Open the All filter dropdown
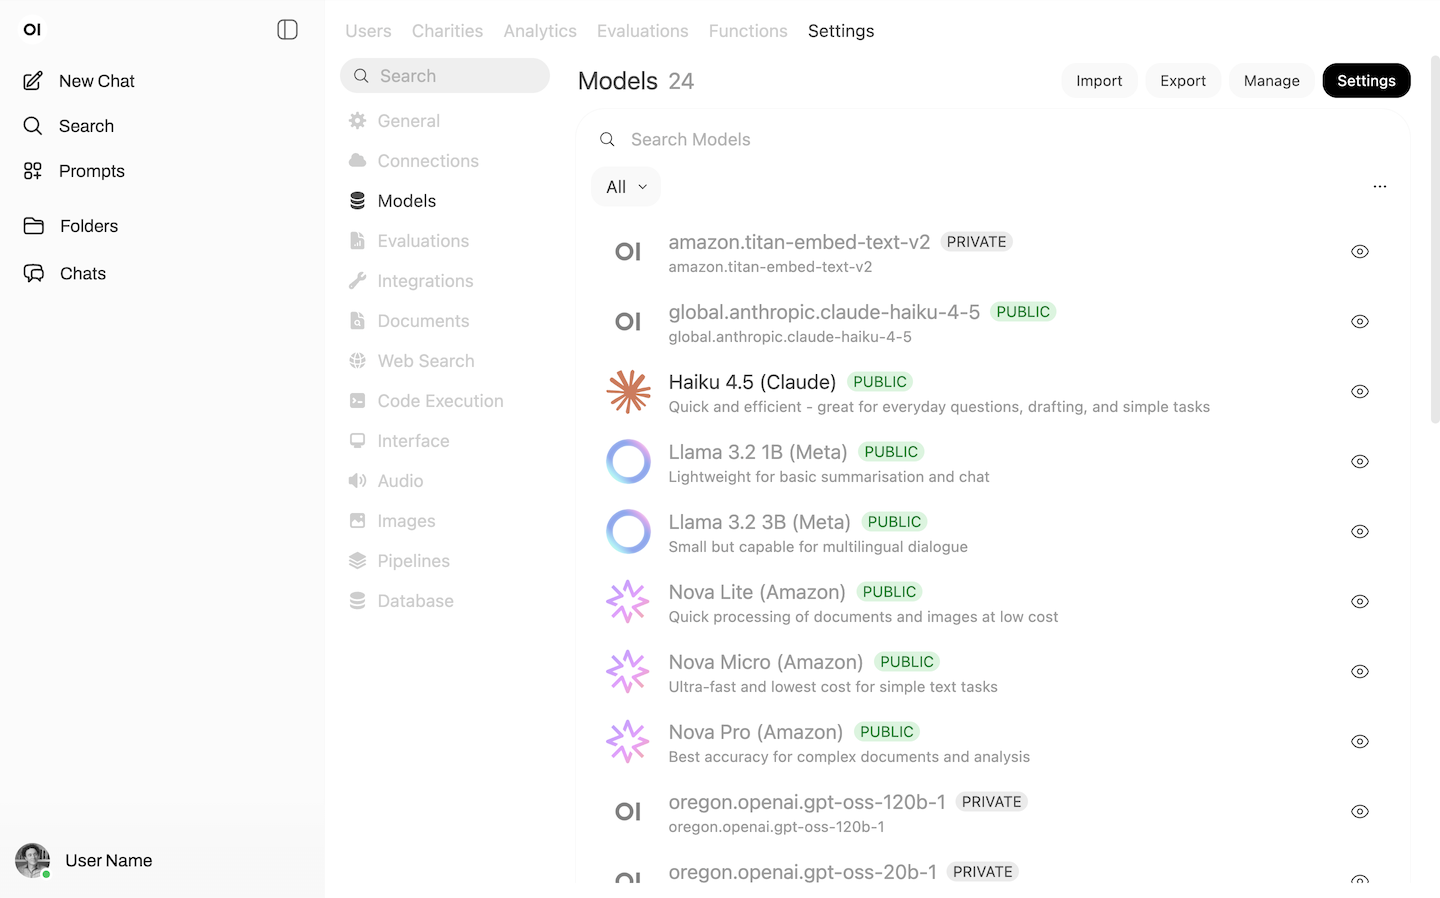This screenshot has width=1440, height=898. point(626,187)
